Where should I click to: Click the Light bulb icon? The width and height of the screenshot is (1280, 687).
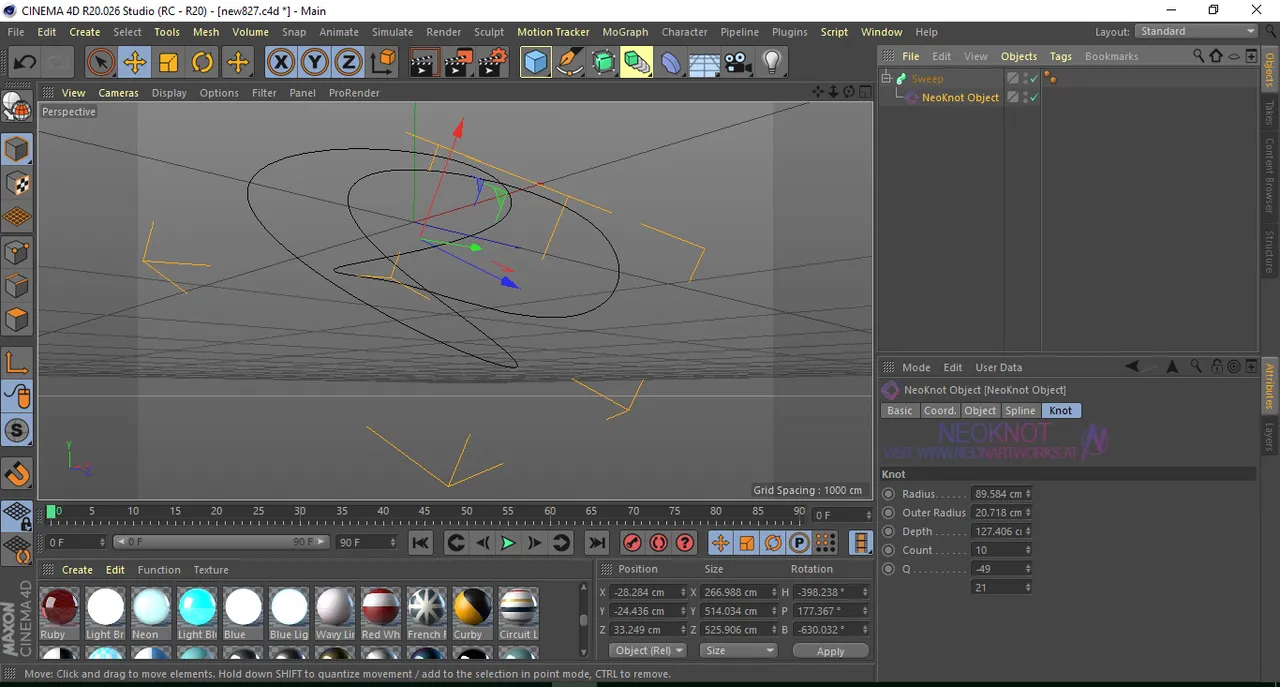771,63
